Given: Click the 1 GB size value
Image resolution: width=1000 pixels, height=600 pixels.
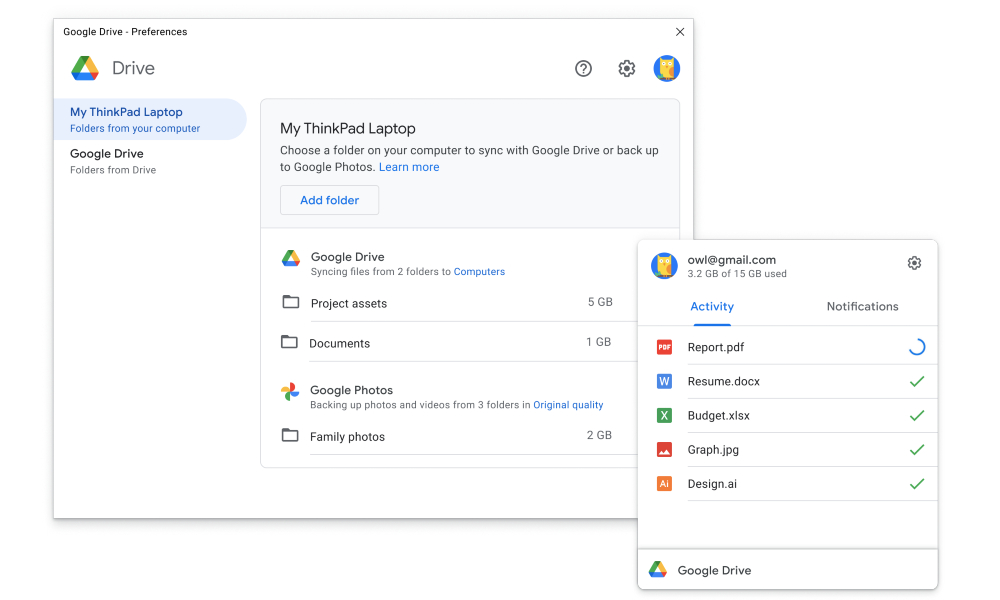Looking at the screenshot, I should (x=598, y=342).
